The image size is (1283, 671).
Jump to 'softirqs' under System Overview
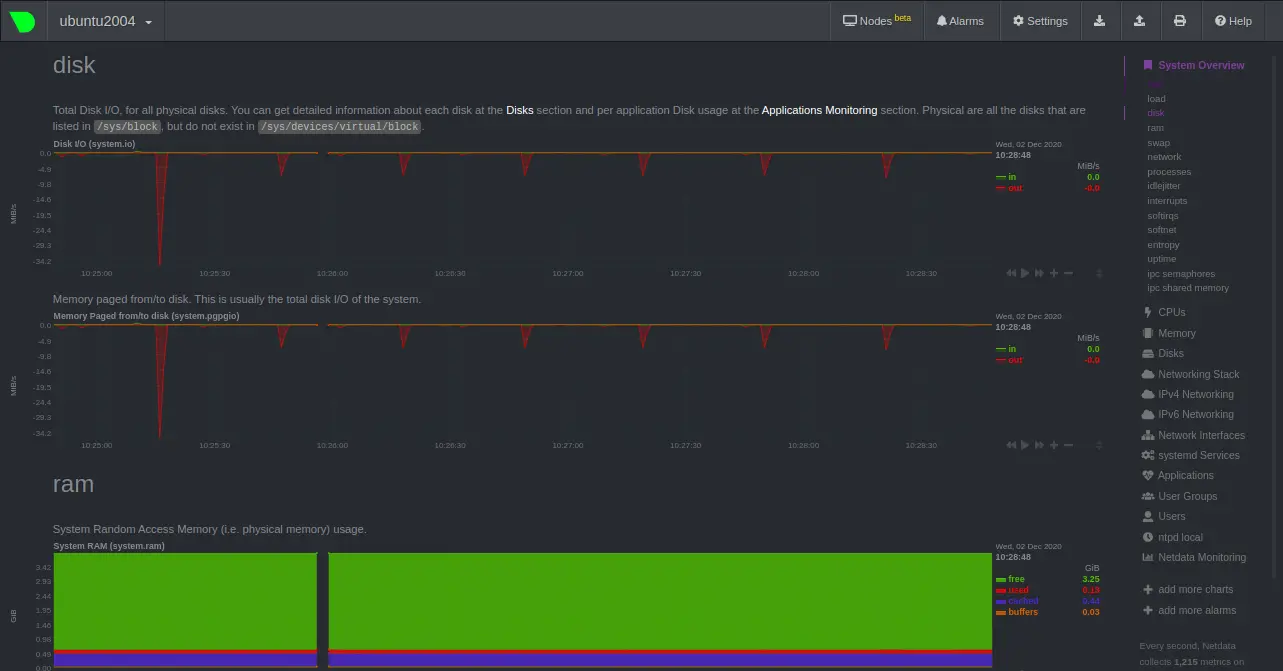tap(1163, 215)
